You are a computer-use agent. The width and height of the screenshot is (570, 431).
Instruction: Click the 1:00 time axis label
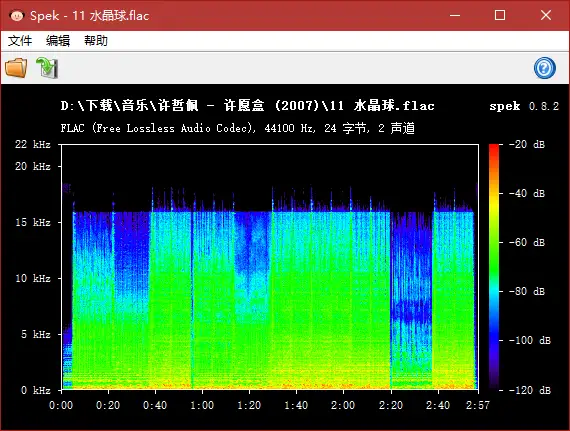(x=202, y=405)
